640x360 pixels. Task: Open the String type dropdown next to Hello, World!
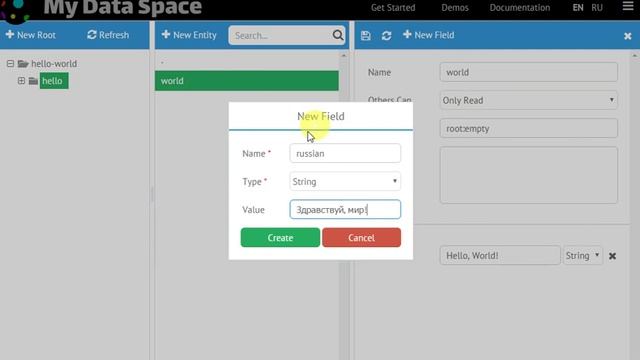coord(582,256)
